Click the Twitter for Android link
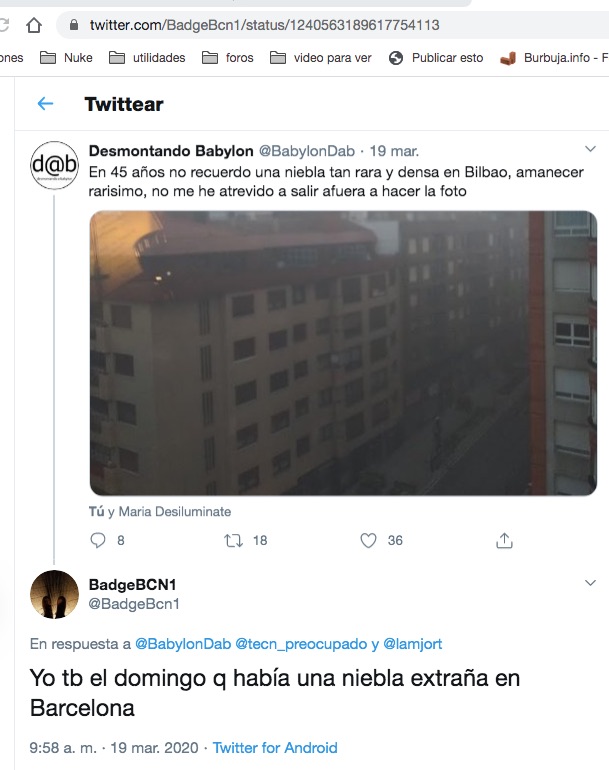 pyautogui.click(x=275, y=748)
